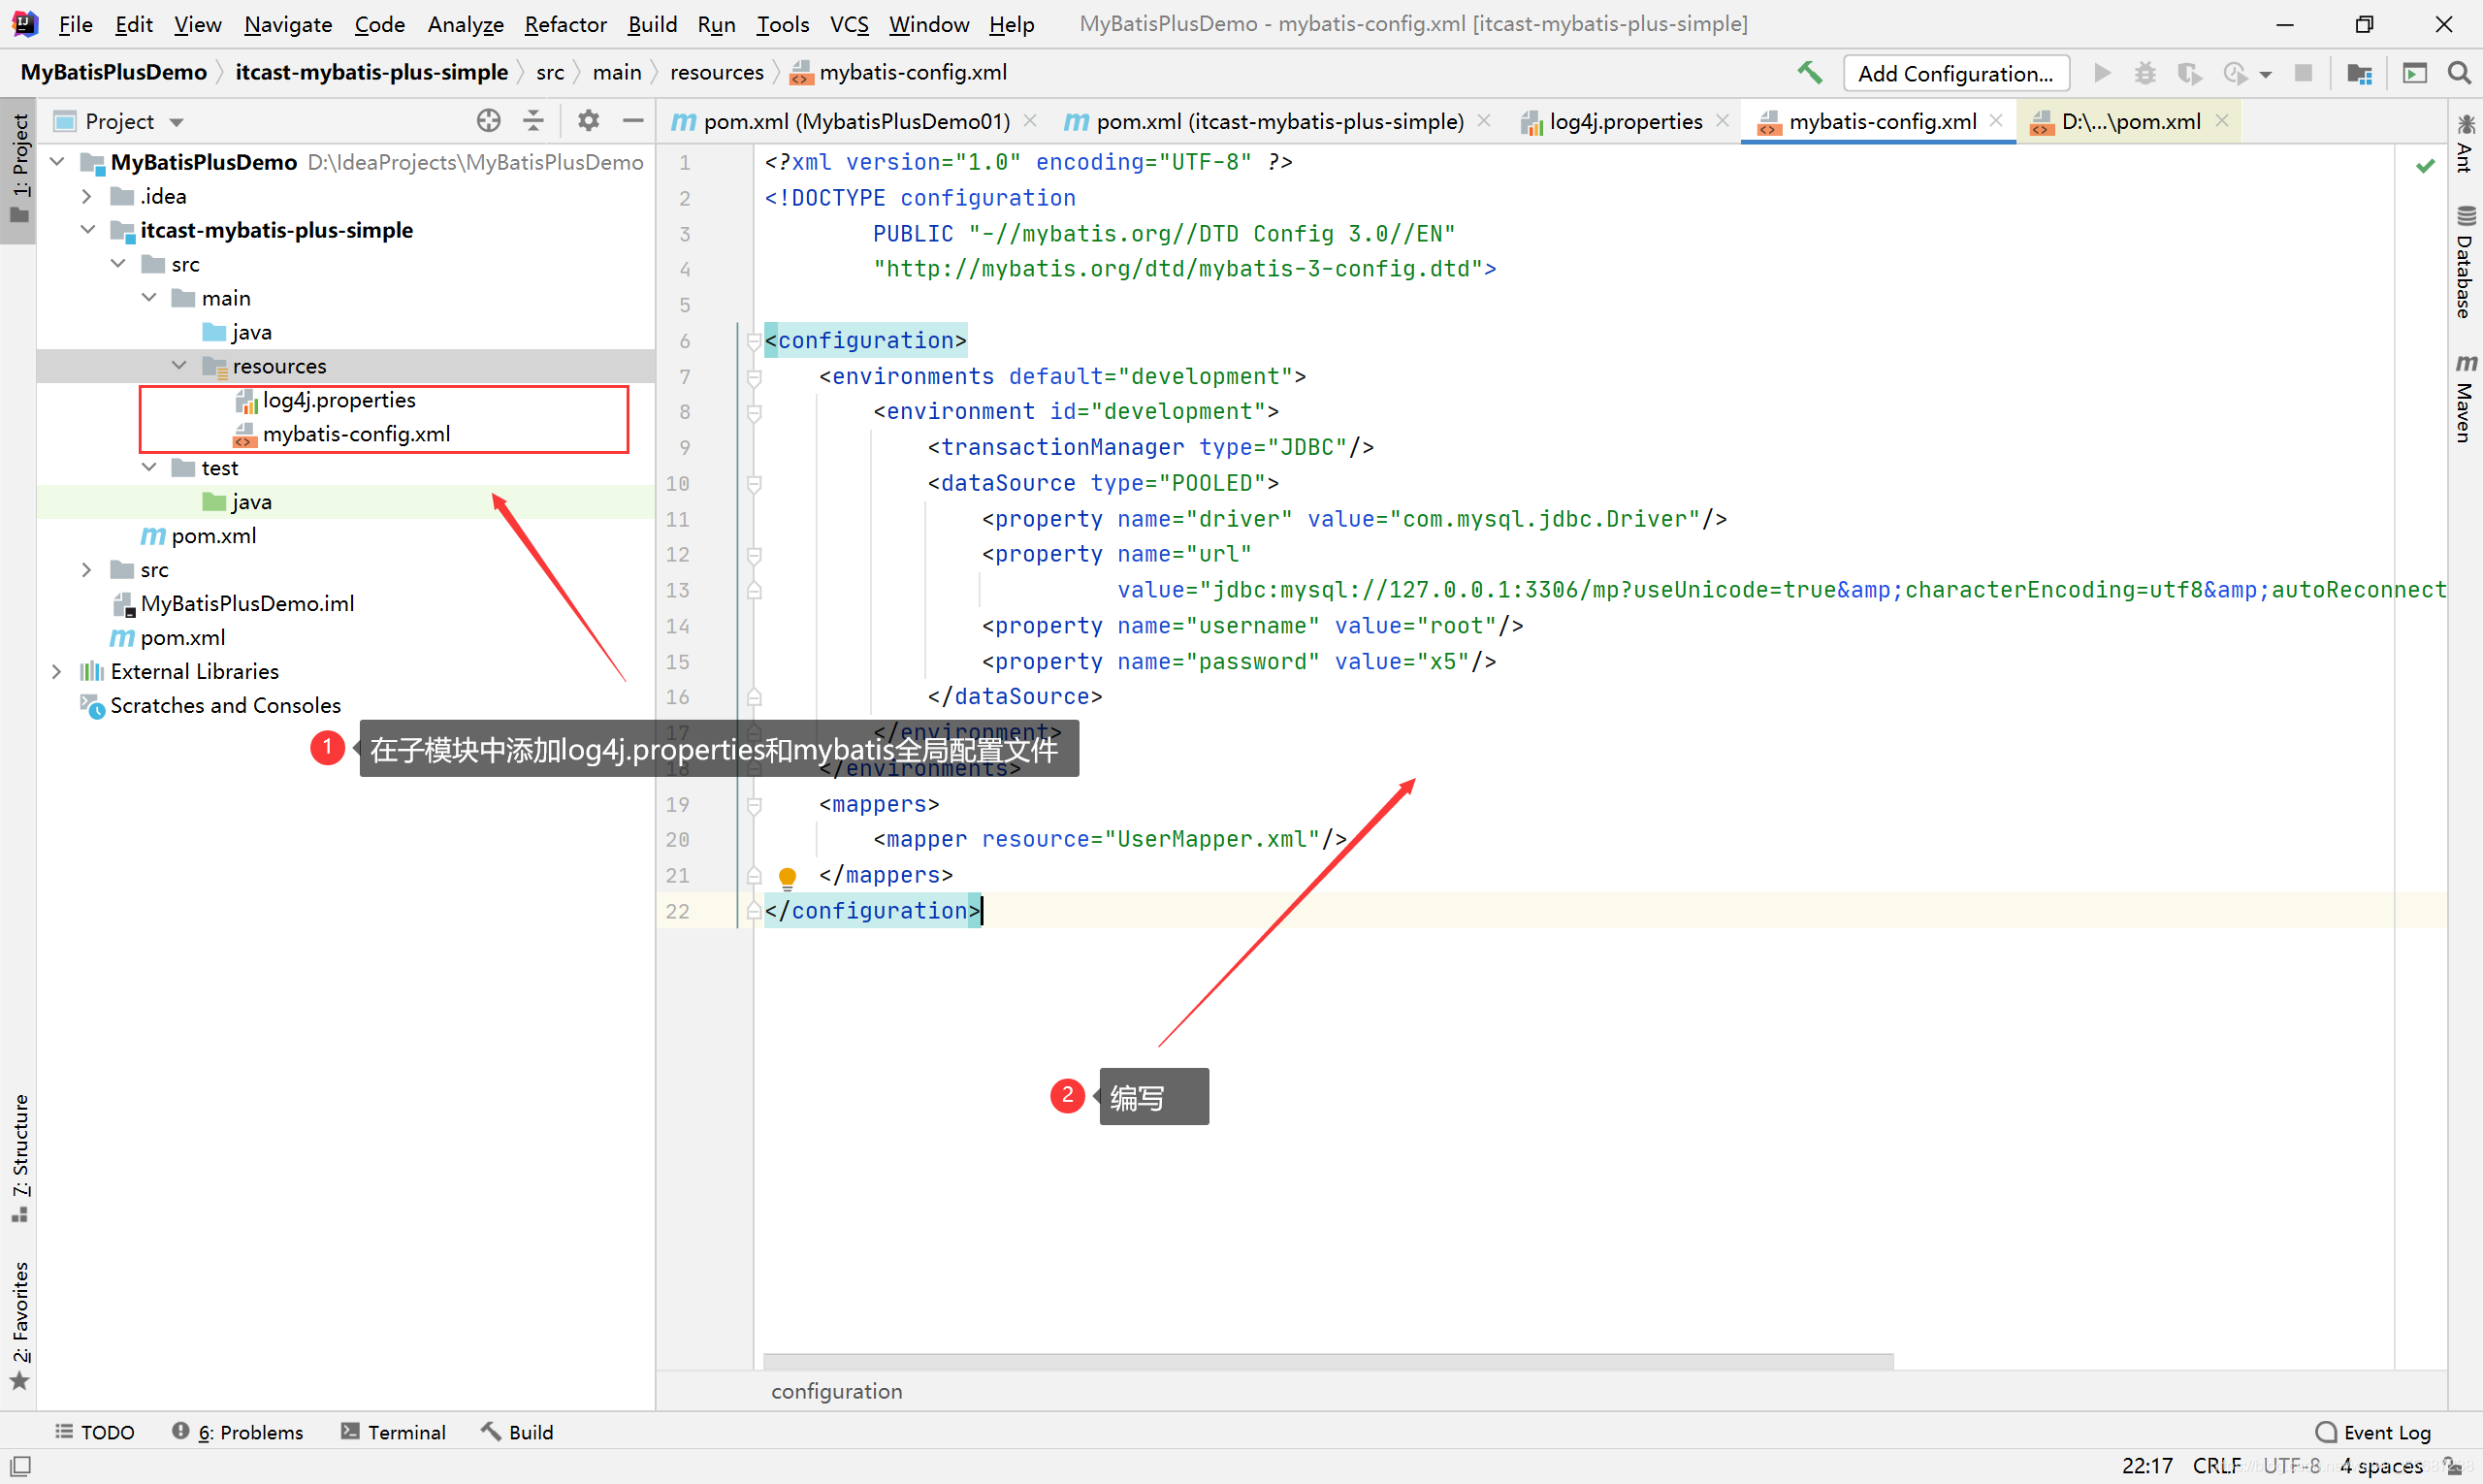The width and height of the screenshot is (2483, 1484).
Task: Close the D:\...\pom.xml tab
Action: click(2222, 121)
